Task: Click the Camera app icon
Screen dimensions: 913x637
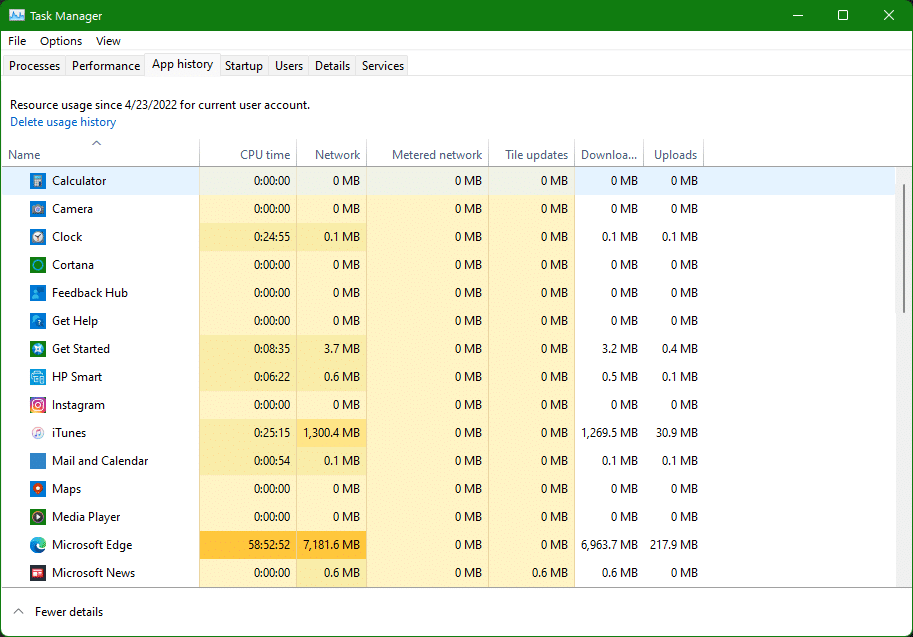Action: (38, 209)
